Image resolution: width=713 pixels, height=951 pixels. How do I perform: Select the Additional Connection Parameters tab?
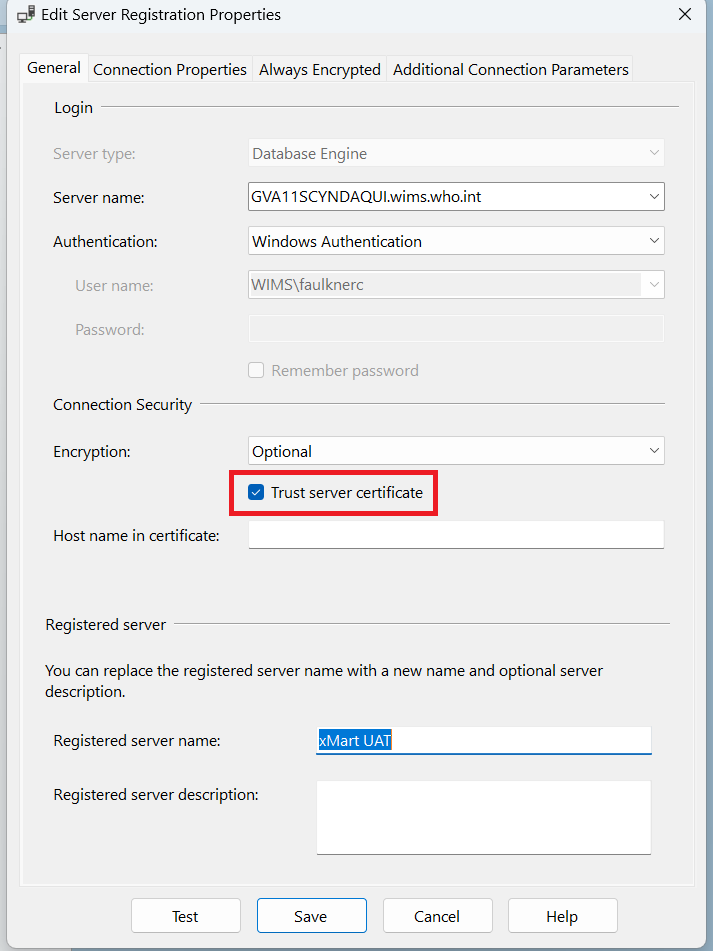pos(510,69)
